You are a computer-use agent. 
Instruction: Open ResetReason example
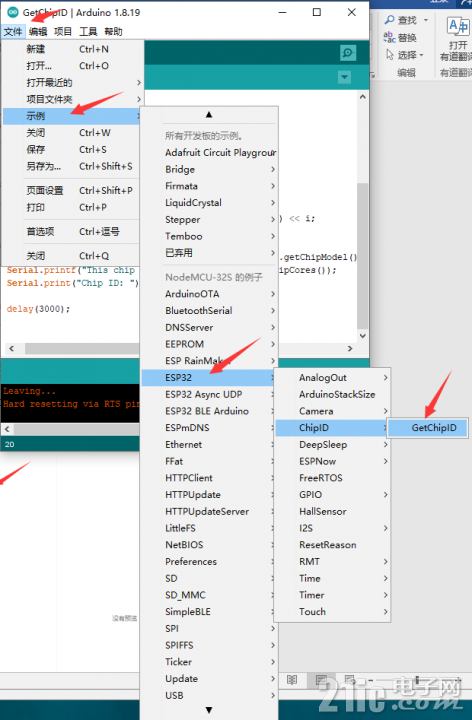(x=332, y=545)
